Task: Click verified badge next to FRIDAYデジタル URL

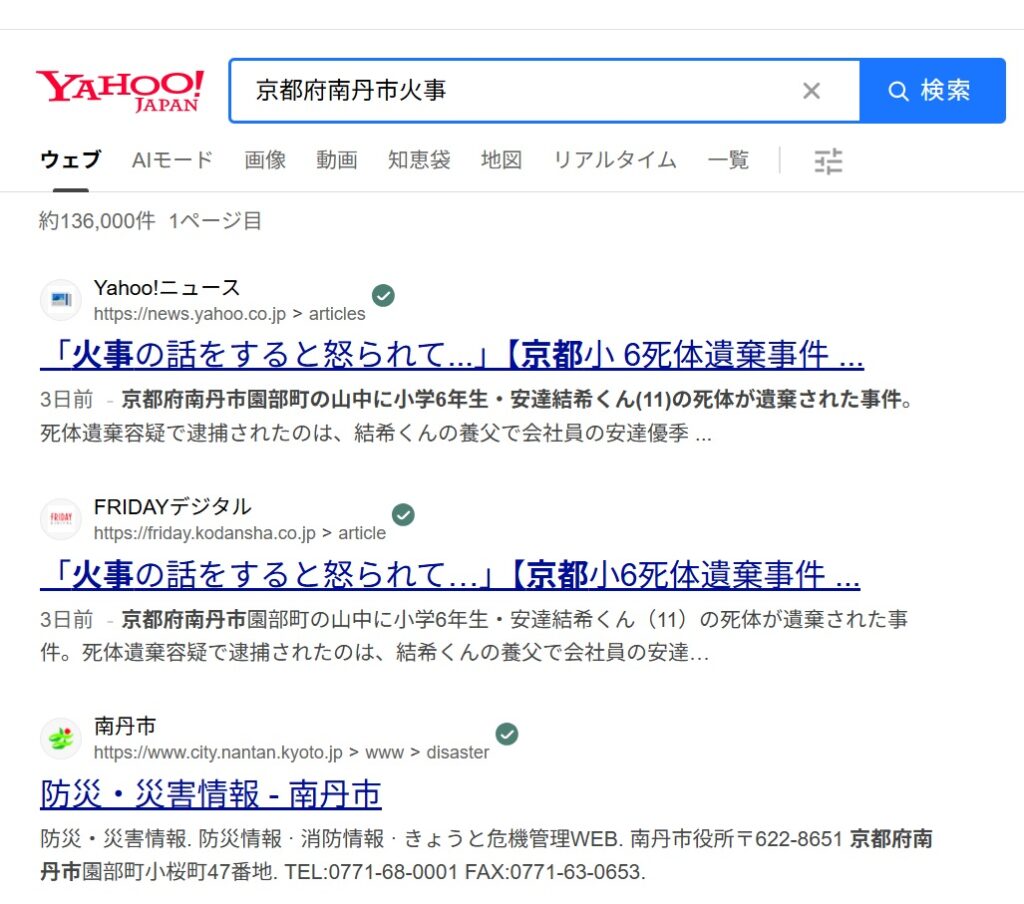Action: tap(403, 515)
